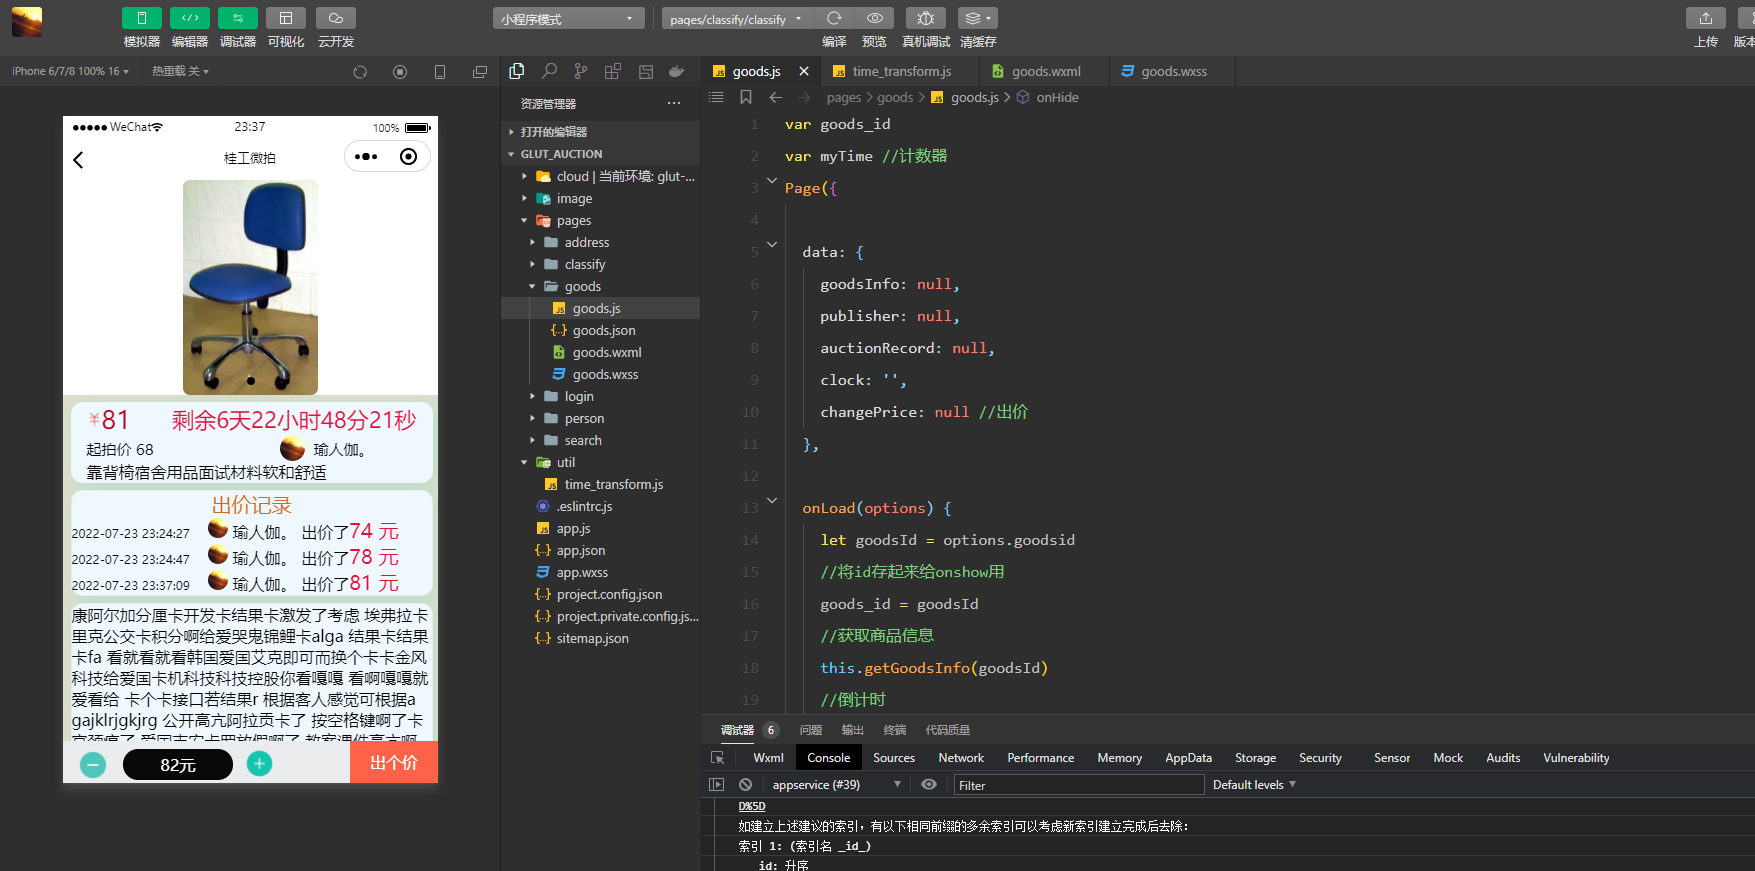Click the console Filter input field
1755x871 pixels.
point(1078,785)
